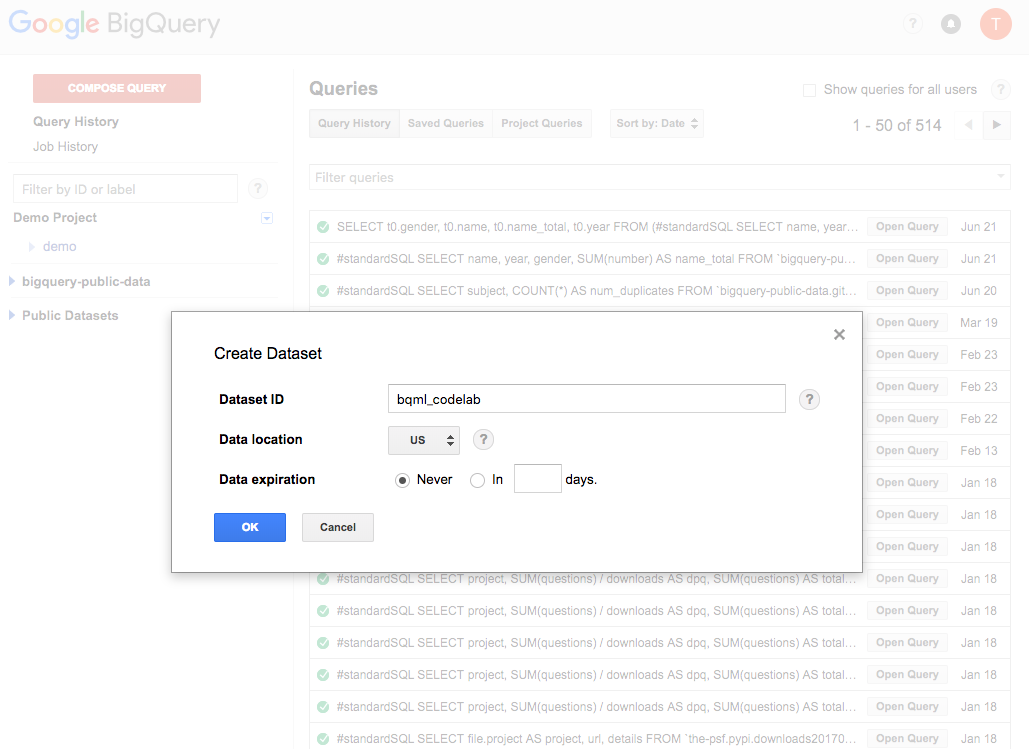The width and height of the screenshot is (1029, 749).
Task: Expand the bigquery-public-data project
Action: pos(10,283)
